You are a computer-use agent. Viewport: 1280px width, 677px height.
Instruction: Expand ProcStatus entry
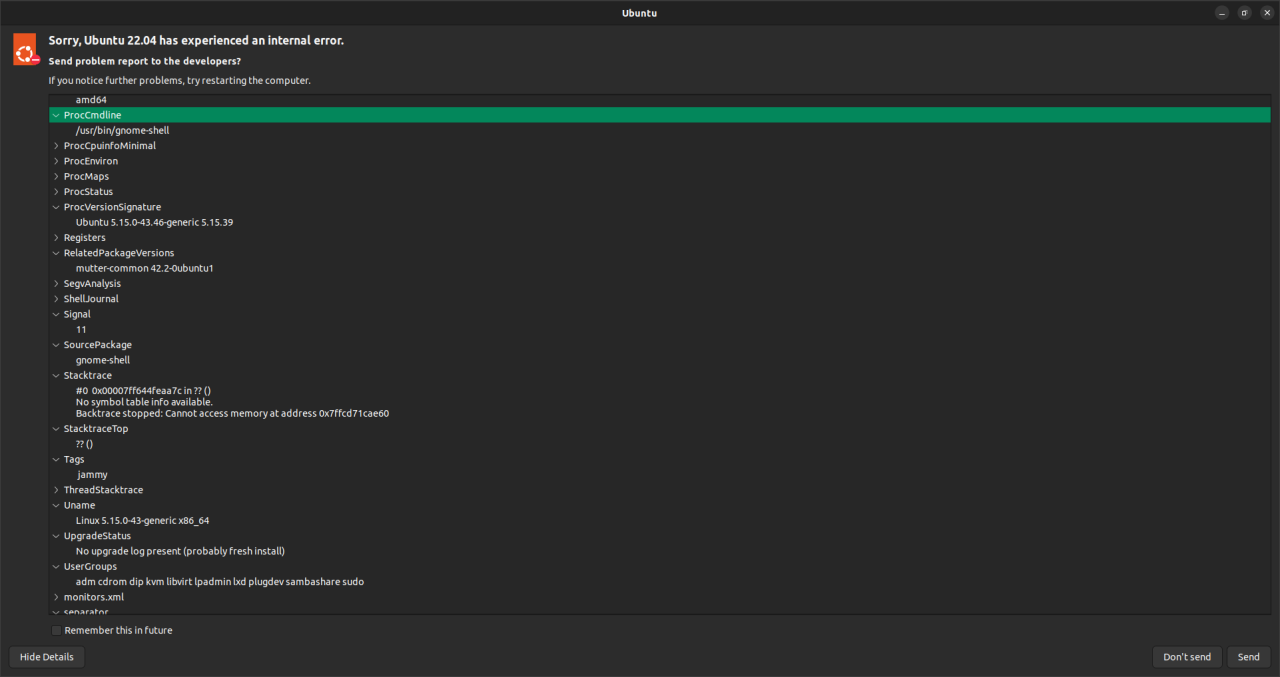[x=56, y=192]
